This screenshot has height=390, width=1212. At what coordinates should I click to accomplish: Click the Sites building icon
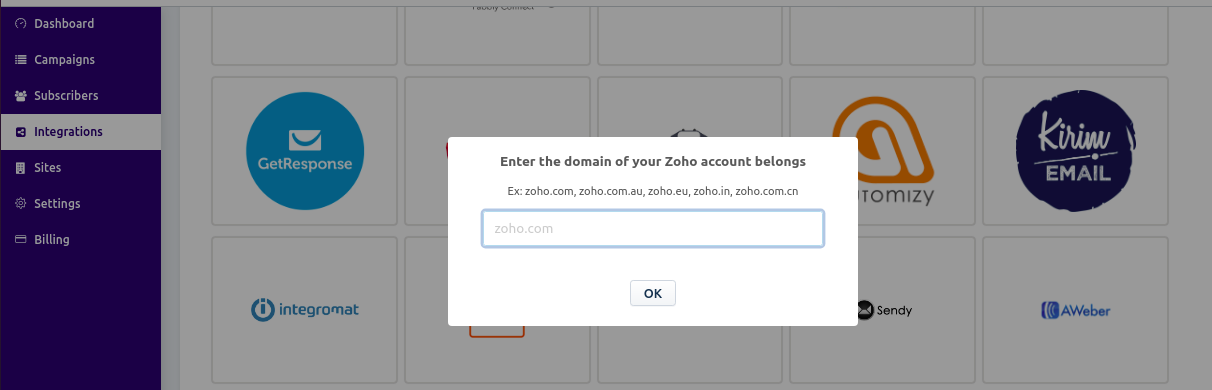click(21, 168)
